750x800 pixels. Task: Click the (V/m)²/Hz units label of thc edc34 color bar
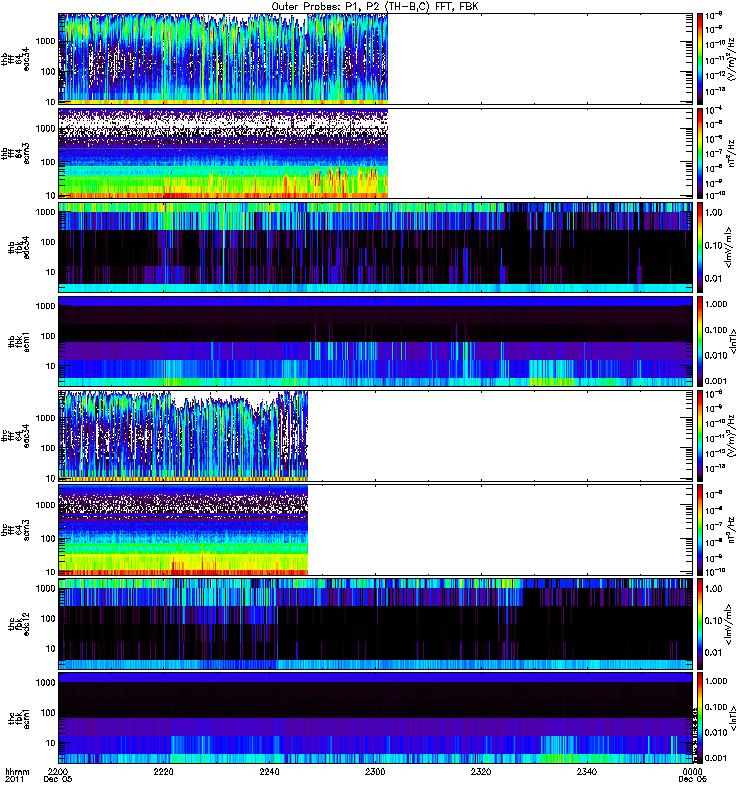point(731,436)
